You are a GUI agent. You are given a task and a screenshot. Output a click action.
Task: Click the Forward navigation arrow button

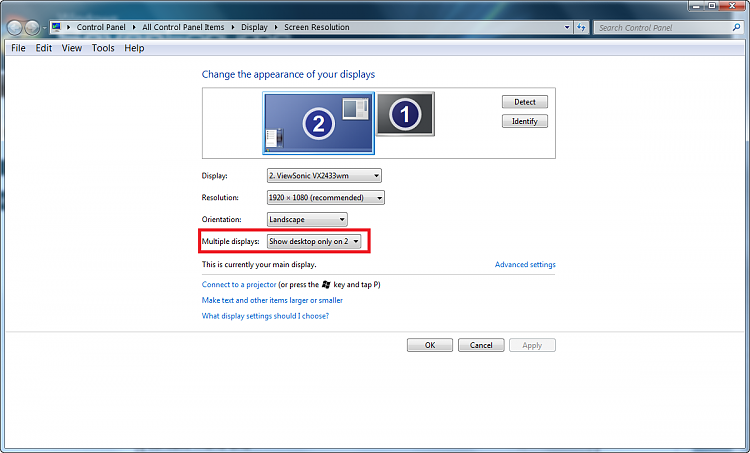click(32, 28)
